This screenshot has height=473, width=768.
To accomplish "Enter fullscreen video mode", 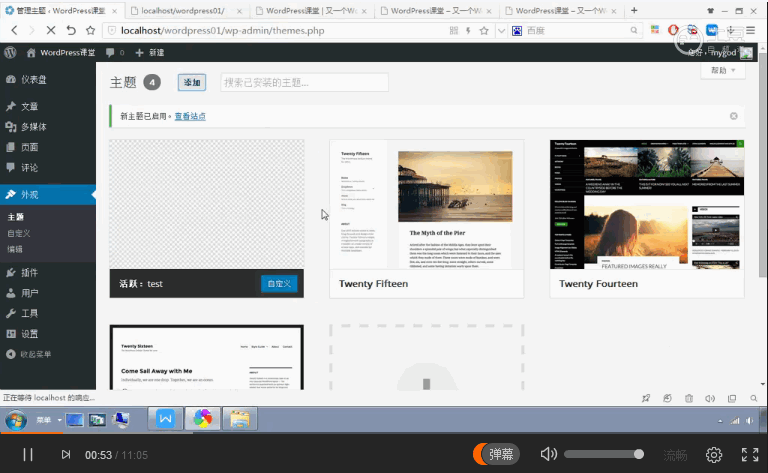I will pyautogui.click(x=750, y=455).
